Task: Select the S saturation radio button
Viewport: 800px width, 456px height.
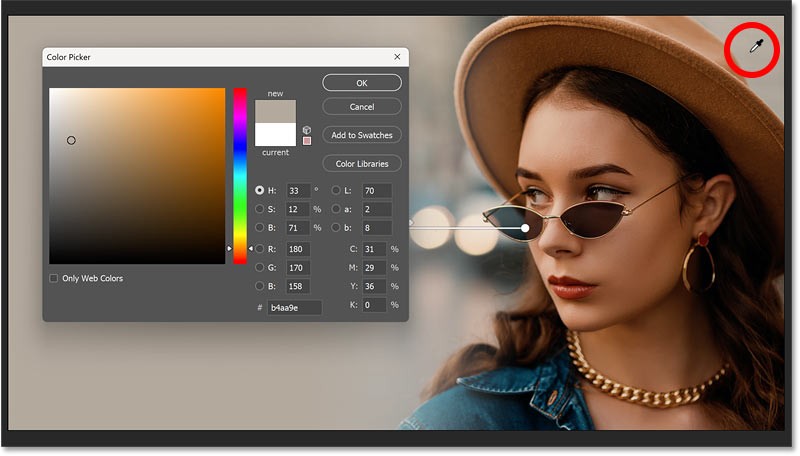Action: click(x=261, y=209)
